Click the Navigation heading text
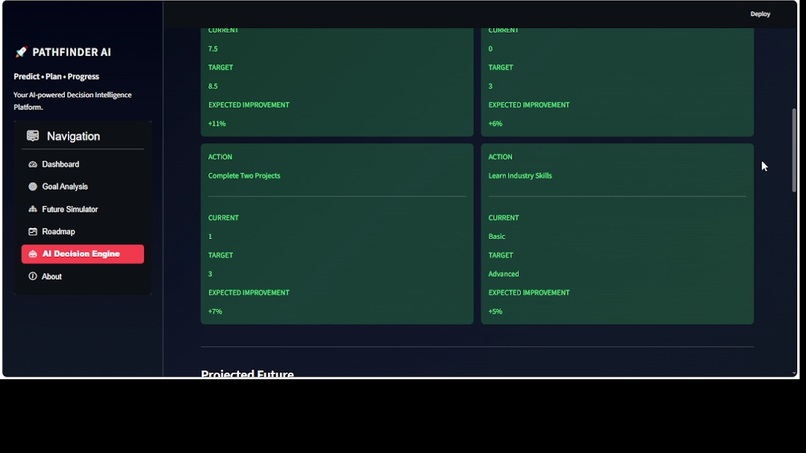The image size is (806, 453). pos(74,136)
